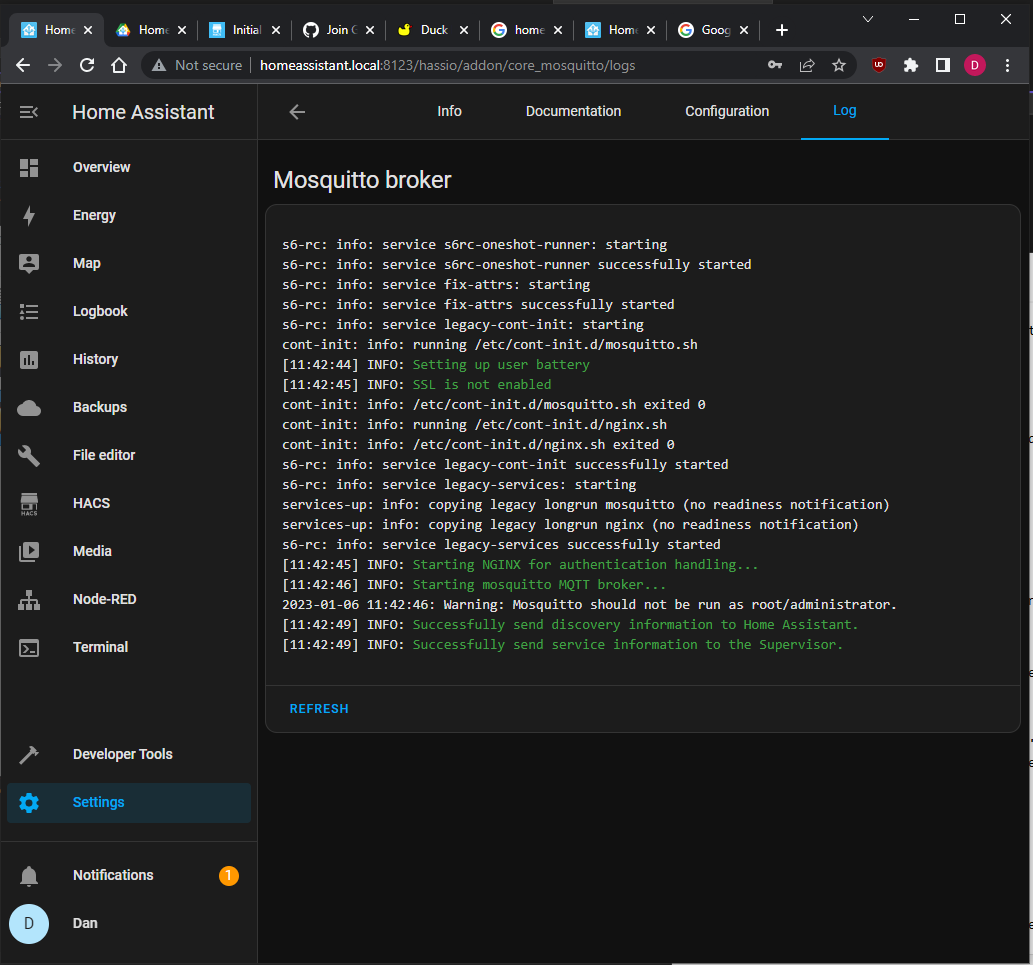The width and height of the screenshot is (1033, 965).
Task: Open Chrome's three-dot menu
Action: tap(1007, 65)
